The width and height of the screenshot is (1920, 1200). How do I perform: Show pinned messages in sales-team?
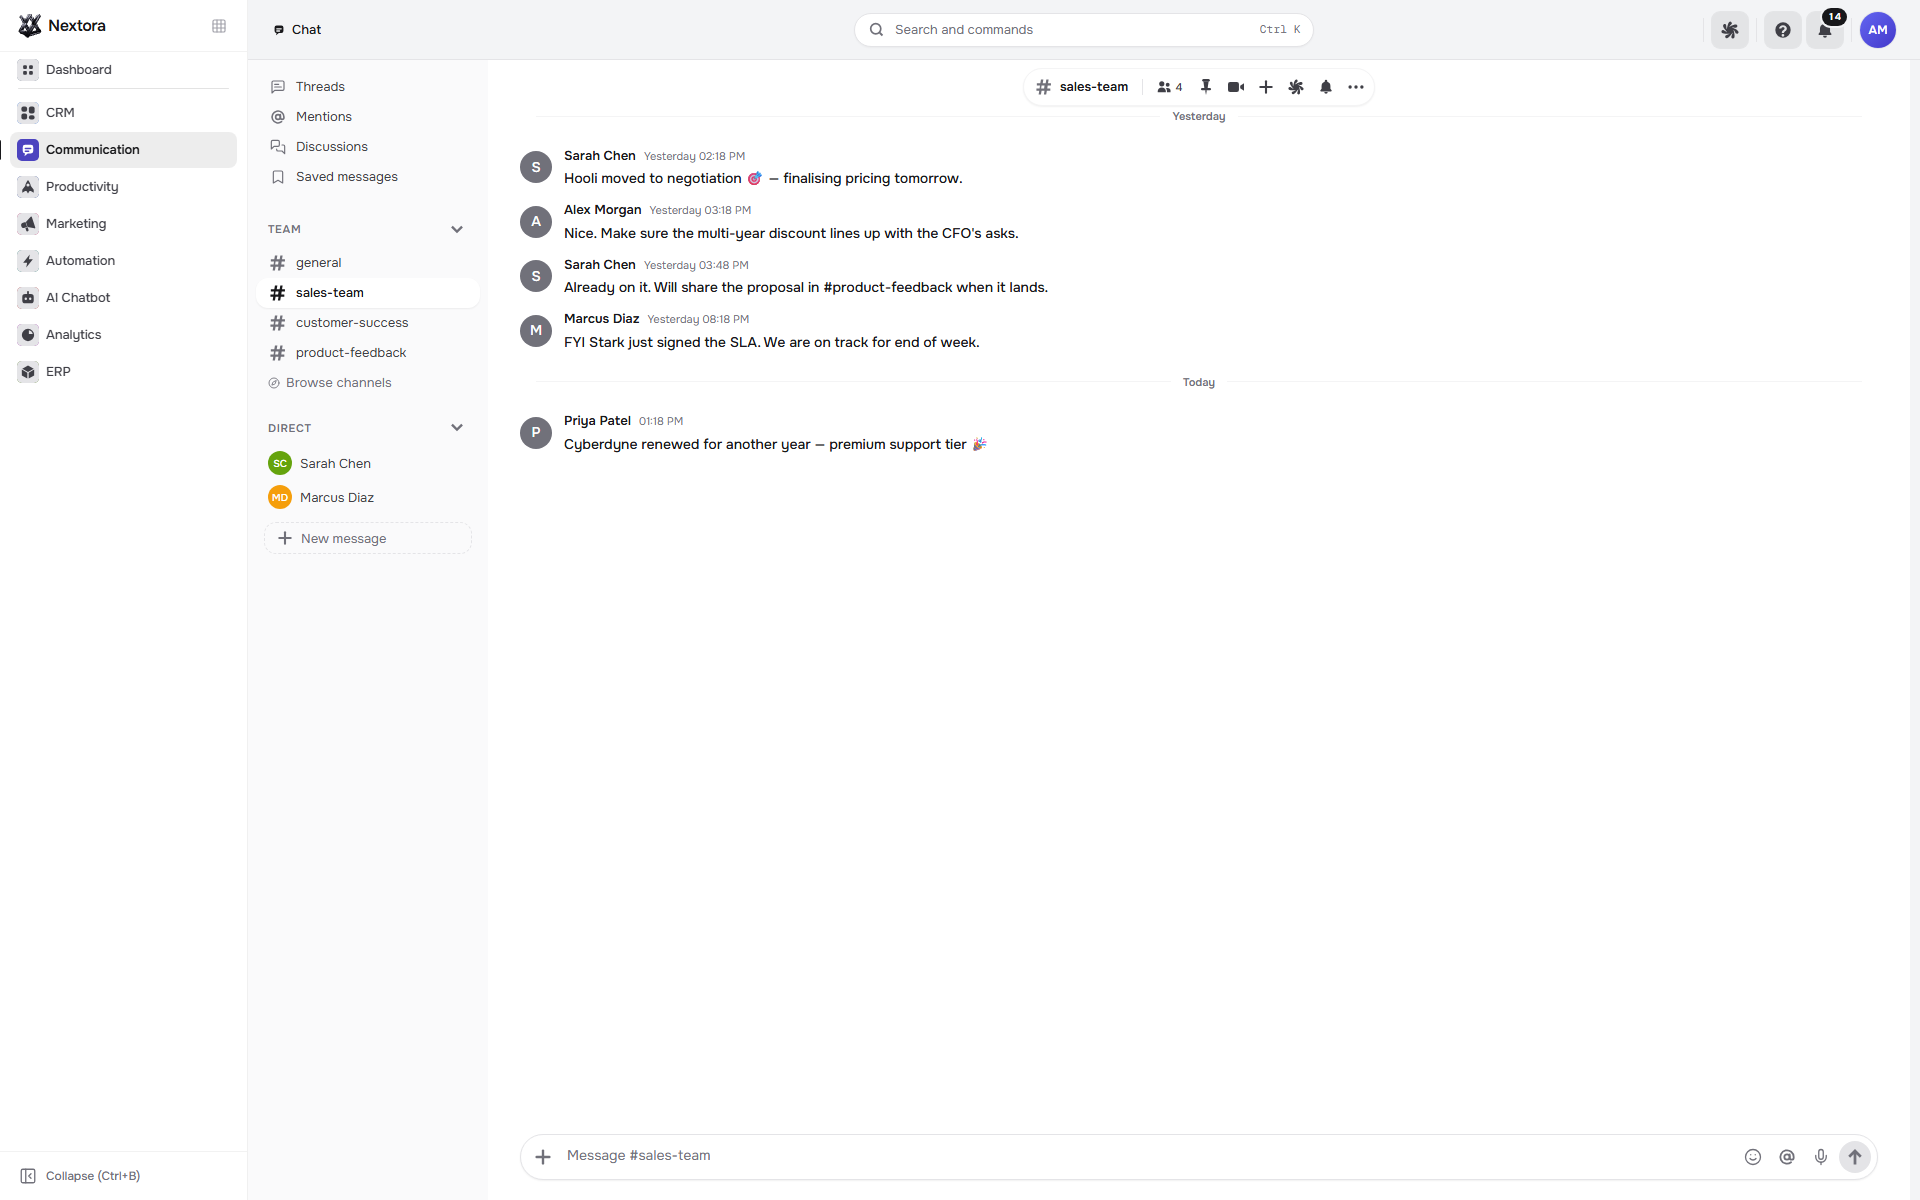coord(1206,87)
